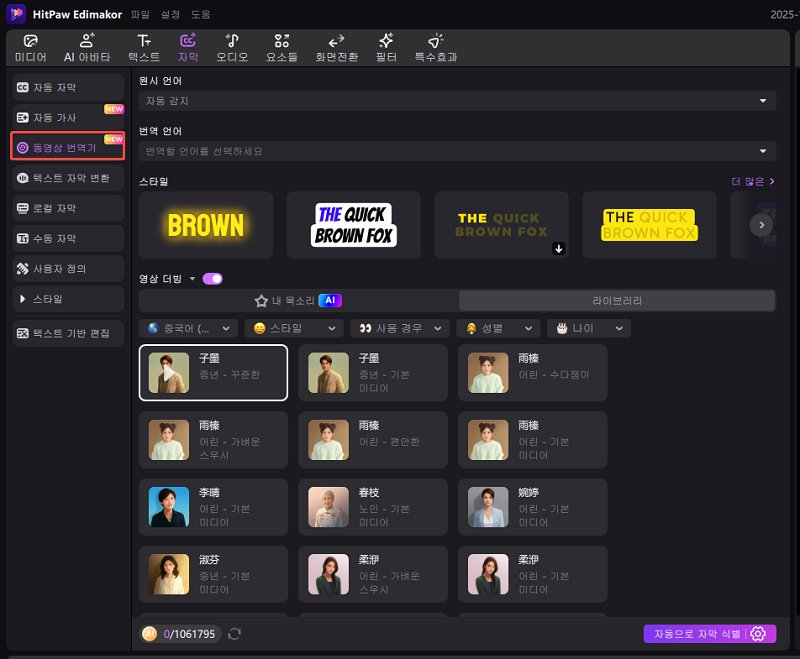Toggle the 영상 더빙 switch off
Screen dimensions: 800x659
click(212, 278)
